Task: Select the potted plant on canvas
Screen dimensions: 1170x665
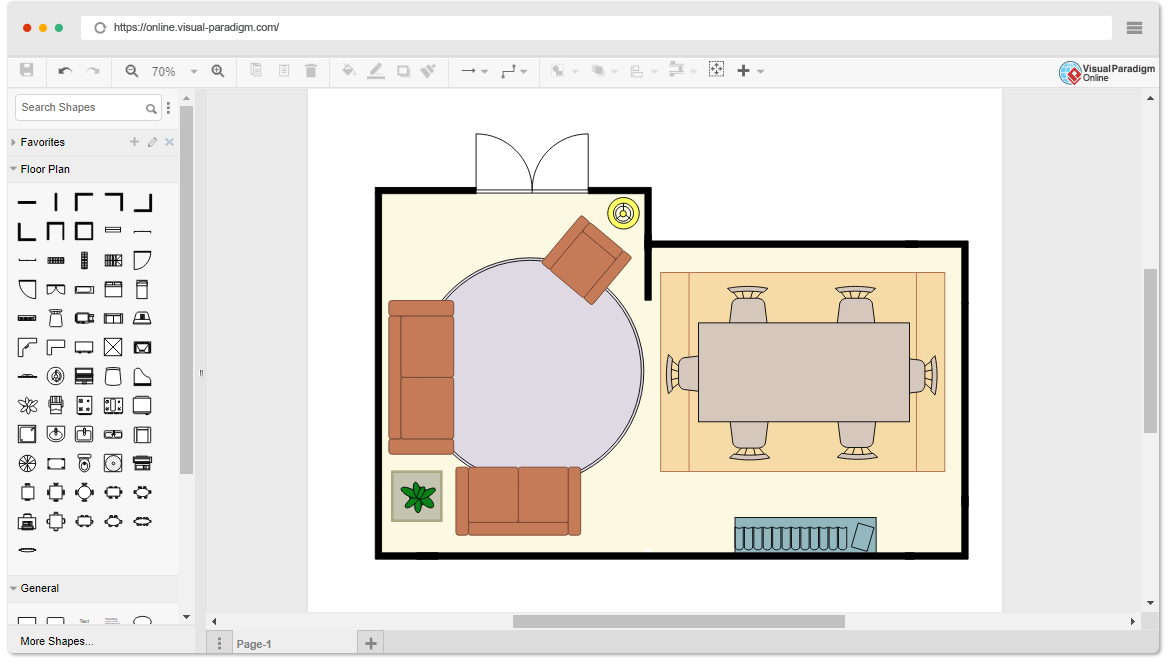Action: [417, 496]
